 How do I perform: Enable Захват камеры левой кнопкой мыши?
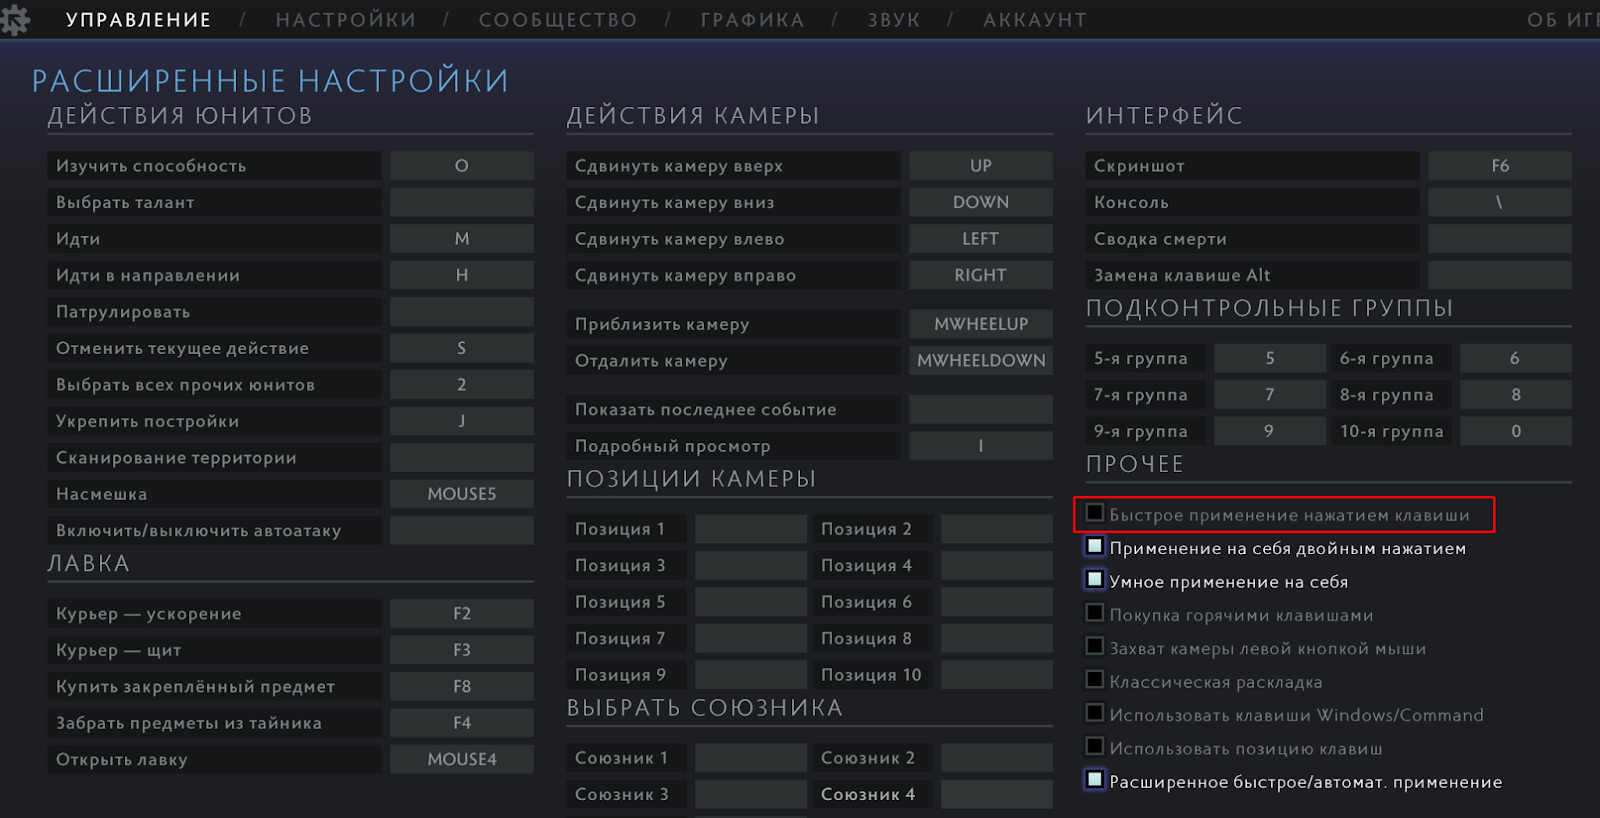[1095, 646]
